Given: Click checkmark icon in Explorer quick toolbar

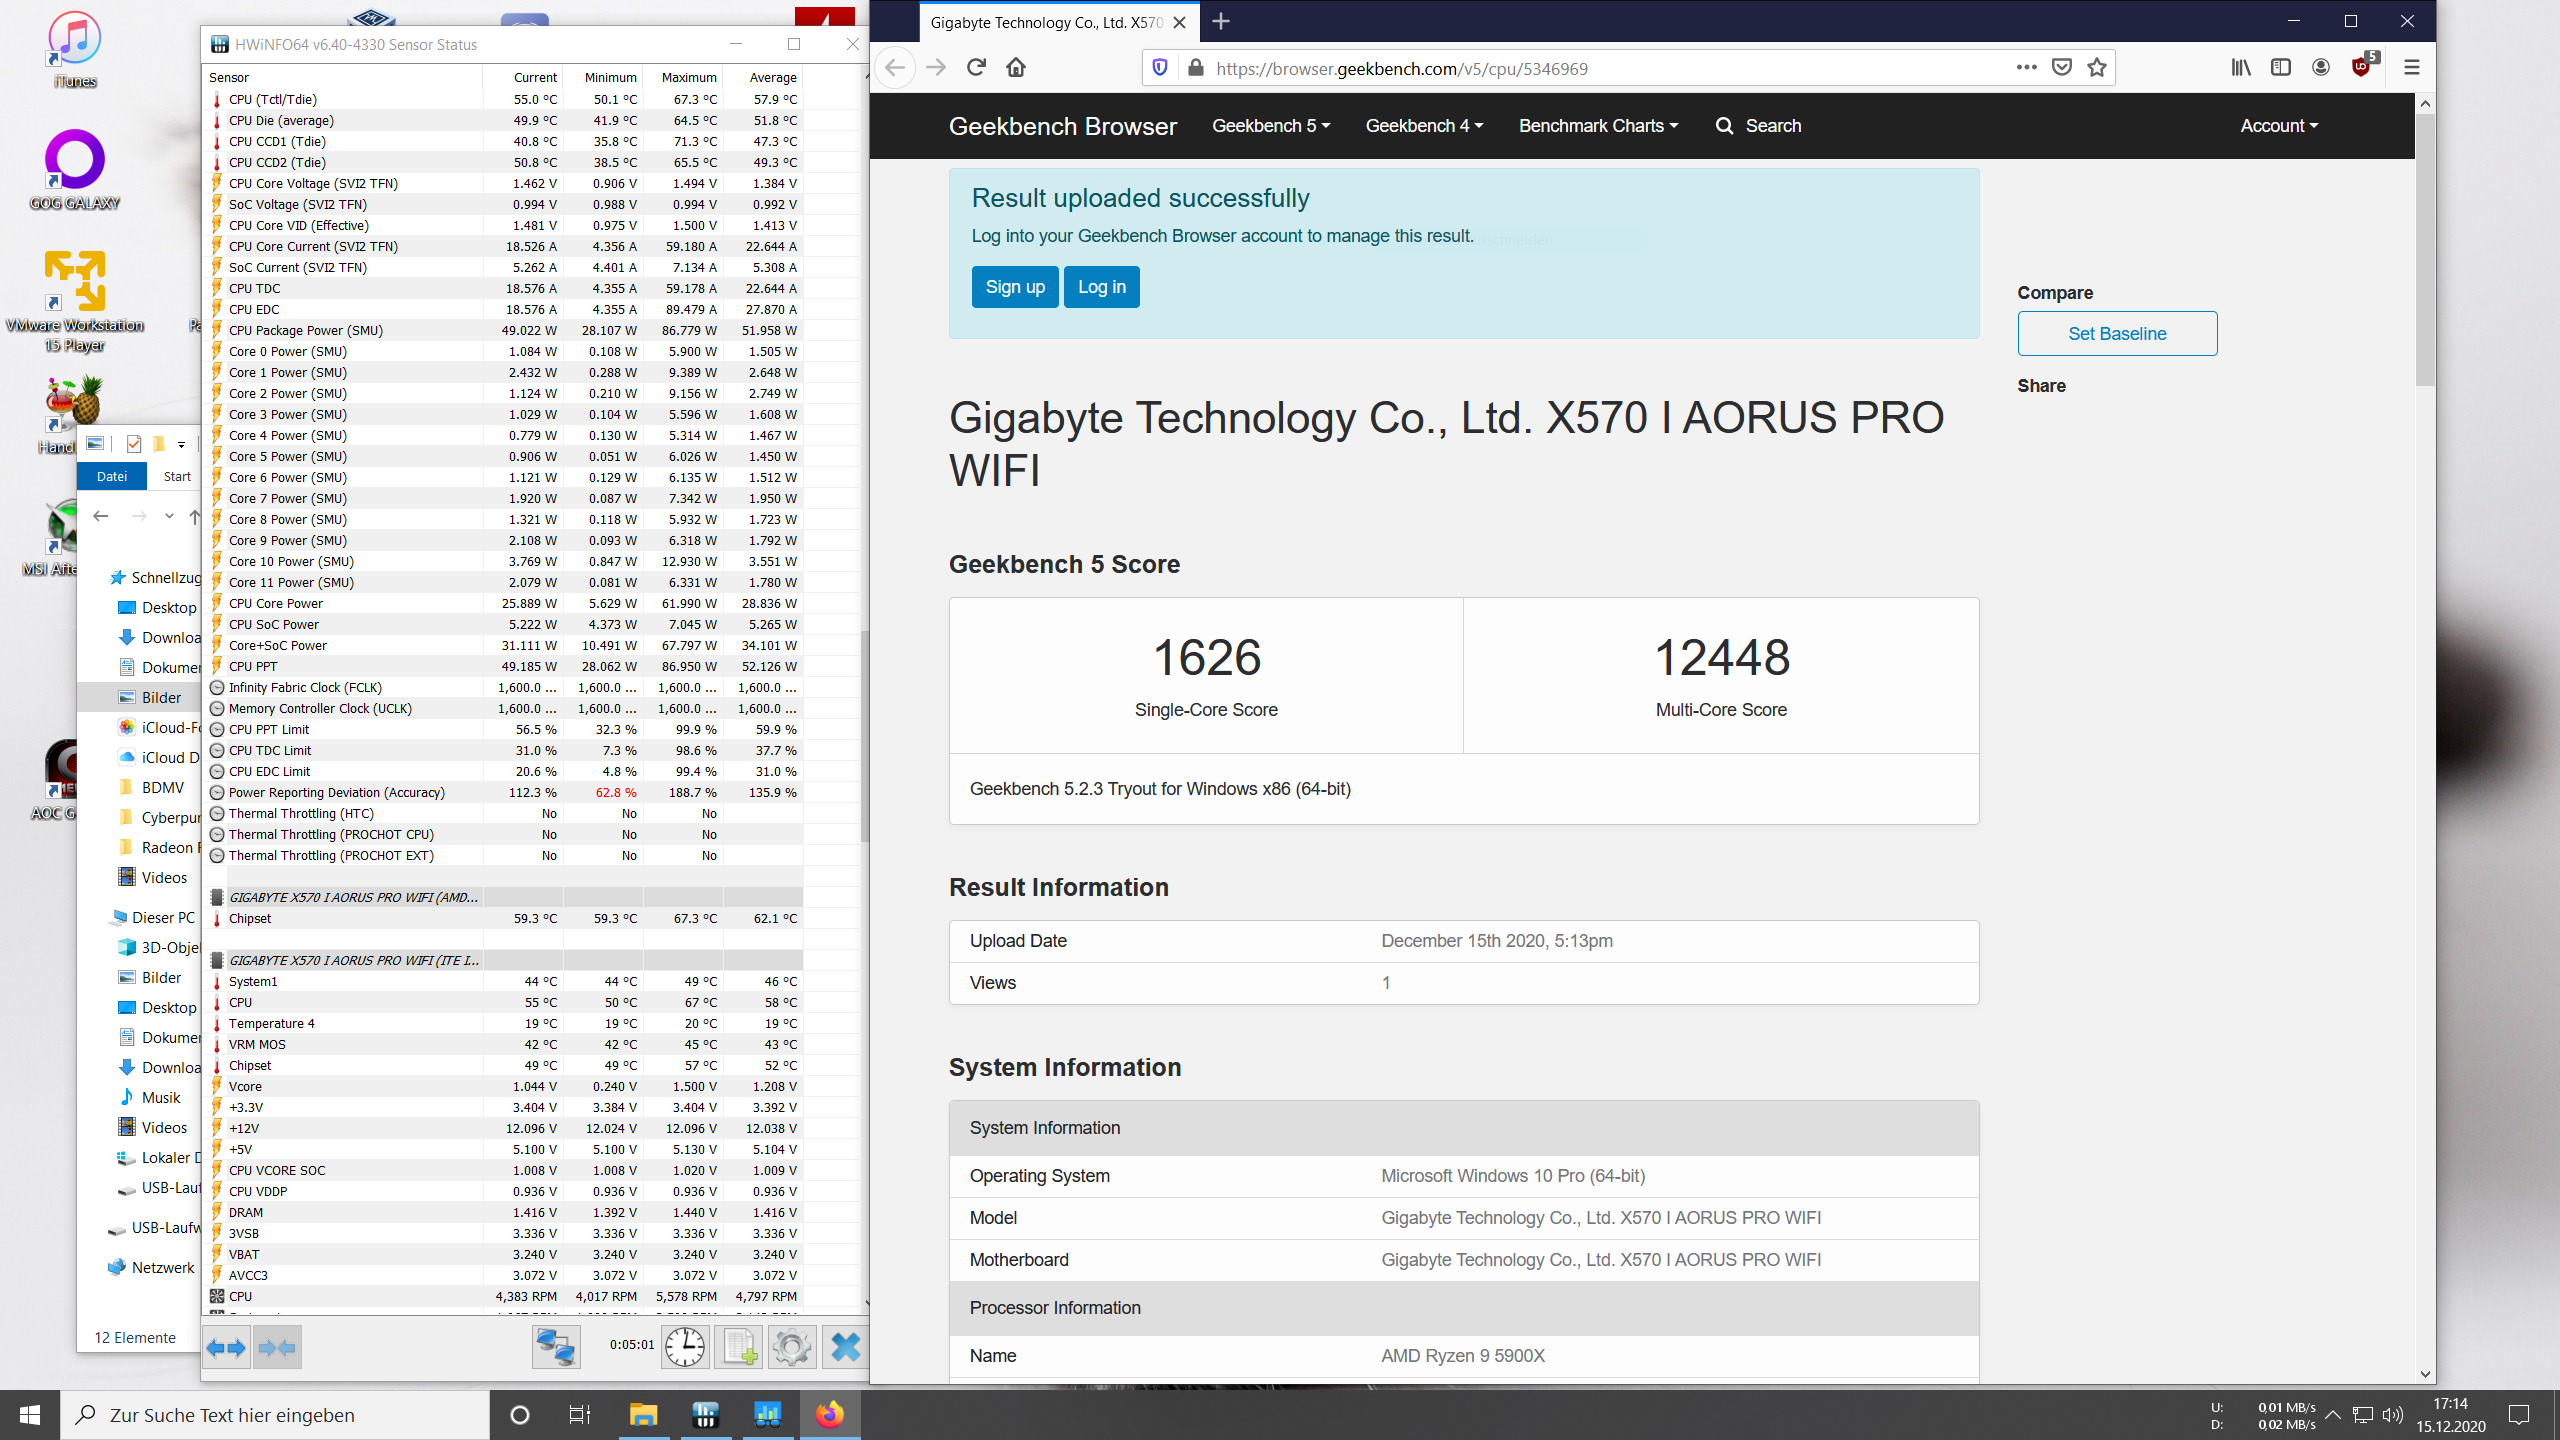Looking at the screenshot, I should pos(134,444).
